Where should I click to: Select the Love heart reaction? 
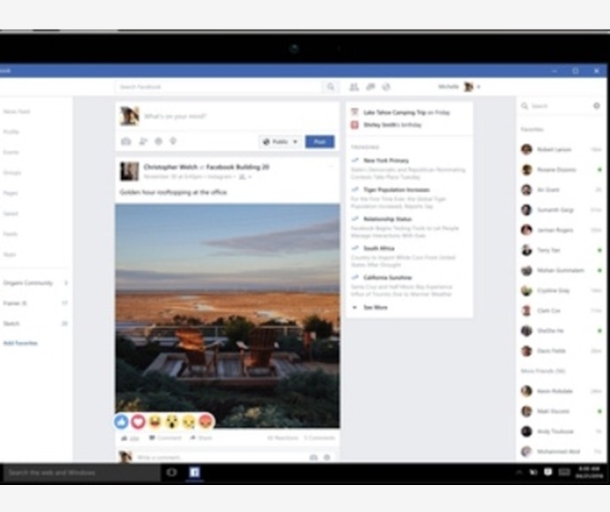pyautogui.click(x=139, y=422)
